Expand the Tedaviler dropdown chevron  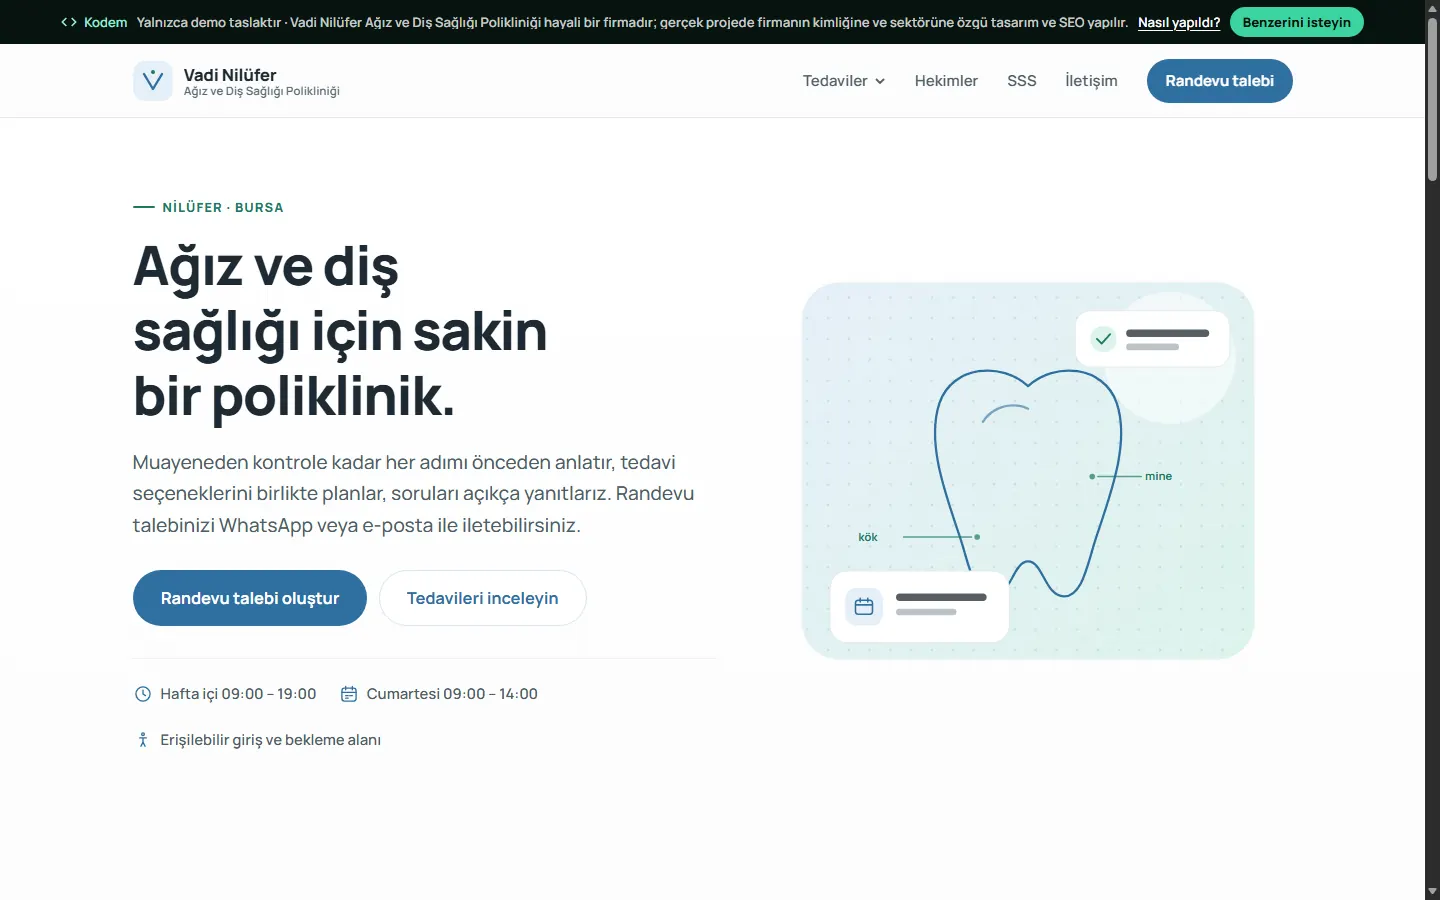click(x=880, y=81)
